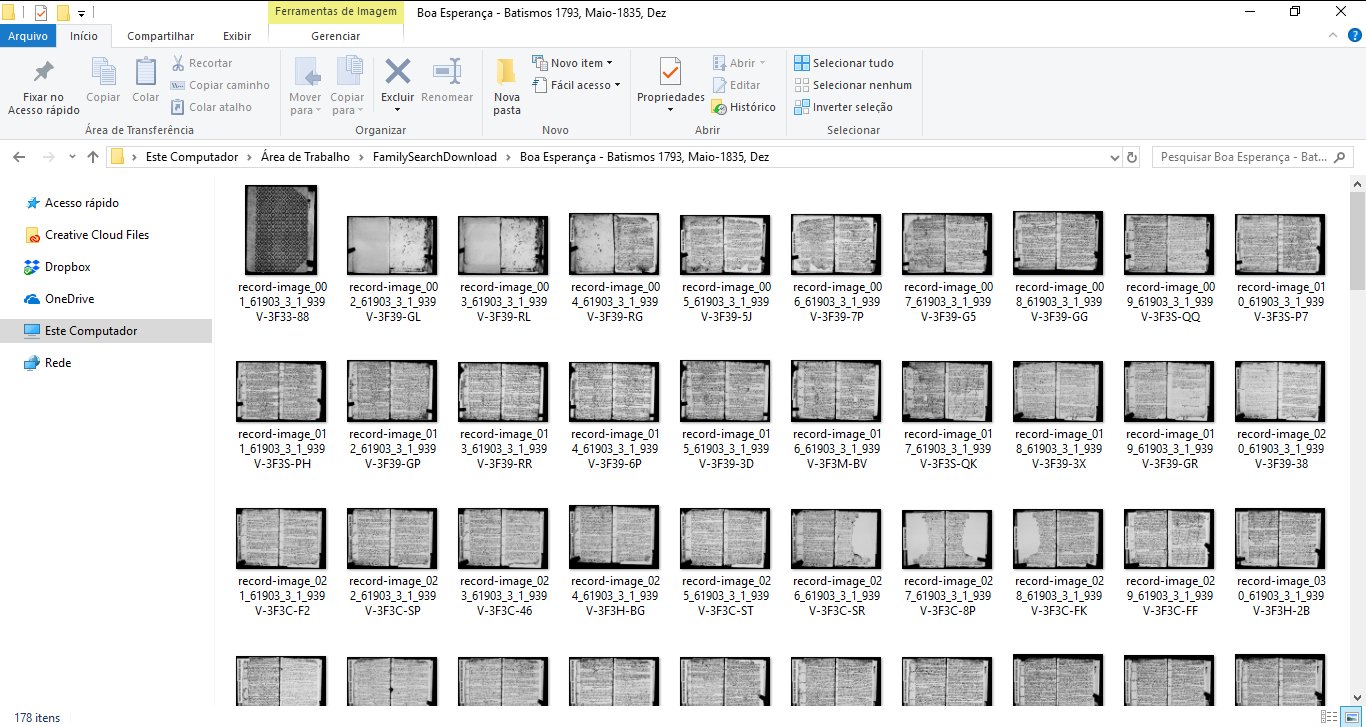The image size is (1366, 727).
Task: Select Acesso rápido in navigation pane
Action: click(81, 203)
